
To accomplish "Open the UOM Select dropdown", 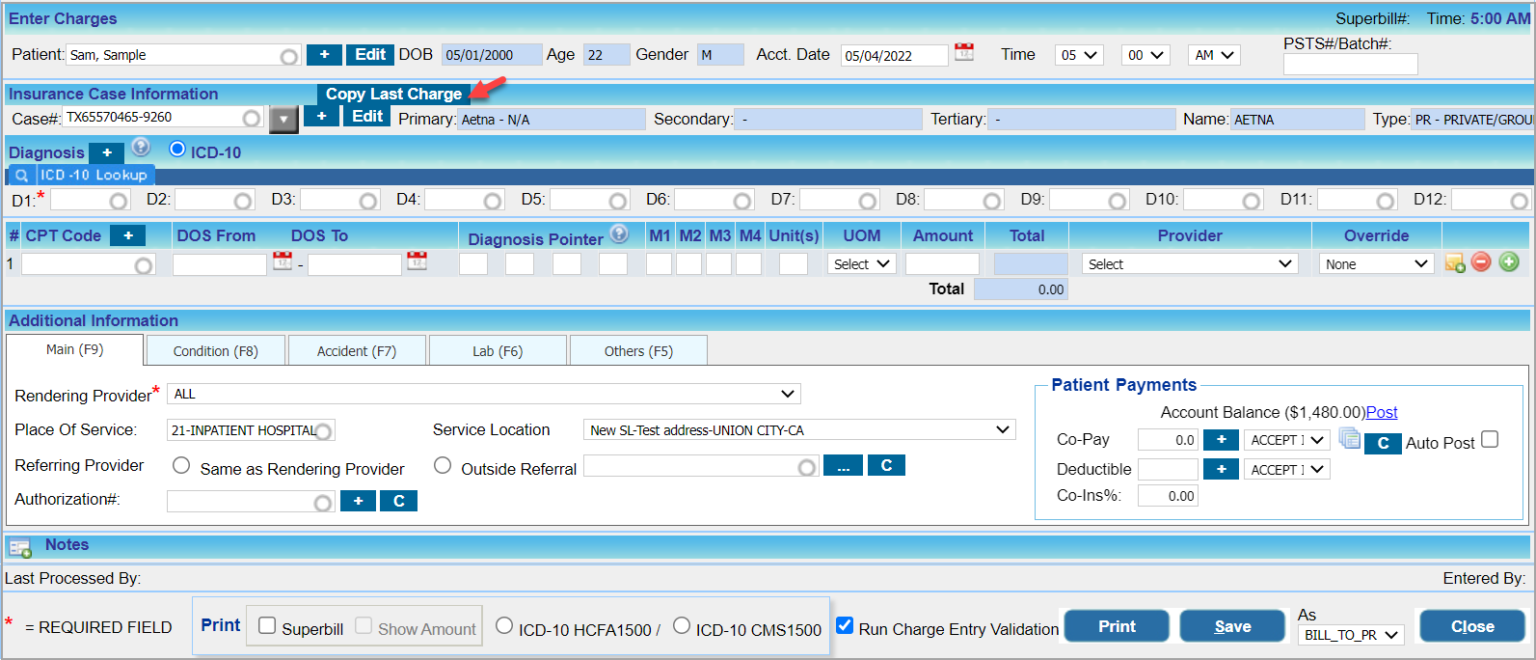I will pyautogui.click(x=862, y=264).
